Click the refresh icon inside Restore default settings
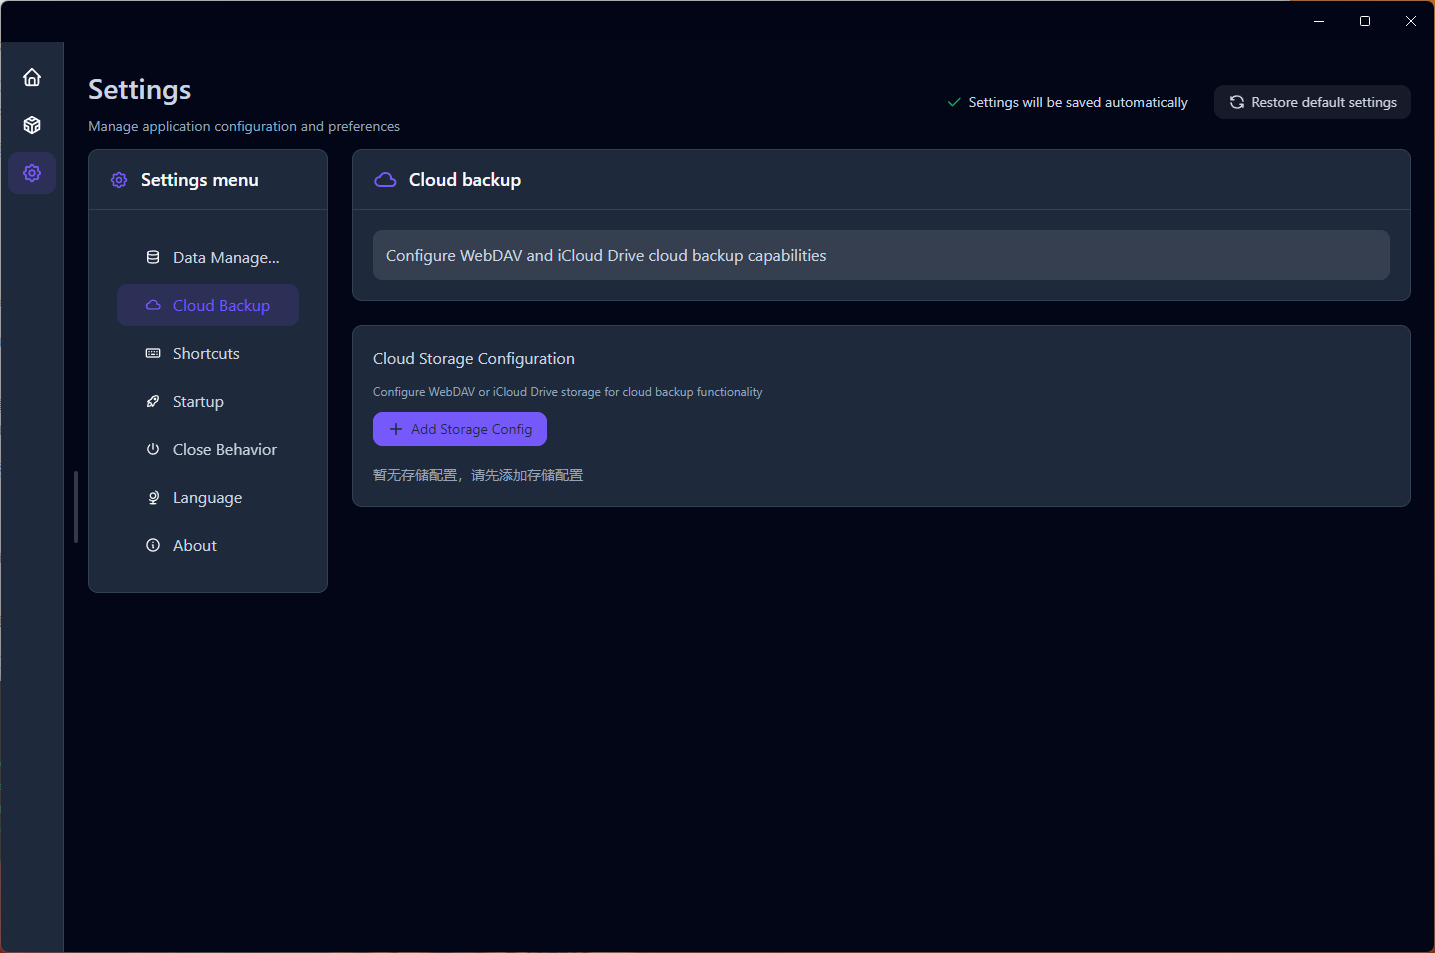The width and height of the screenshot is (1435, 953). pyautogui.click(x=1237, y=102)
